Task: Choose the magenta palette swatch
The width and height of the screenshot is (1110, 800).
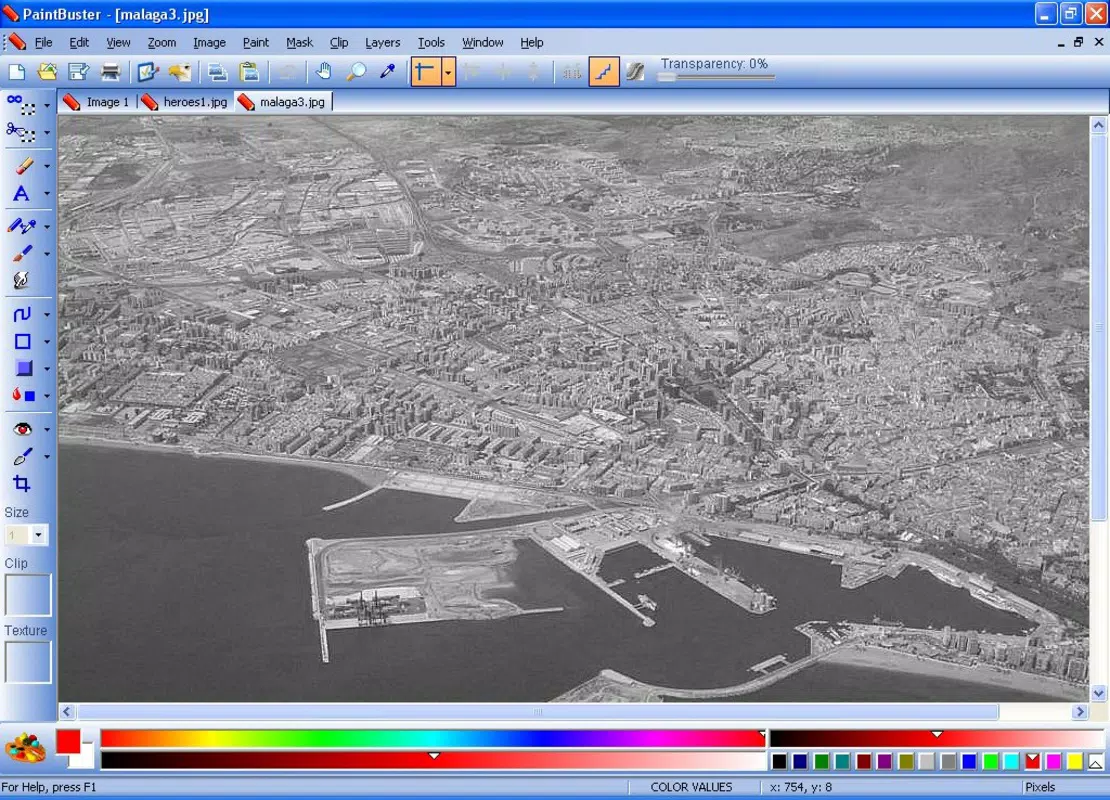Action: tap(1054, 761)
